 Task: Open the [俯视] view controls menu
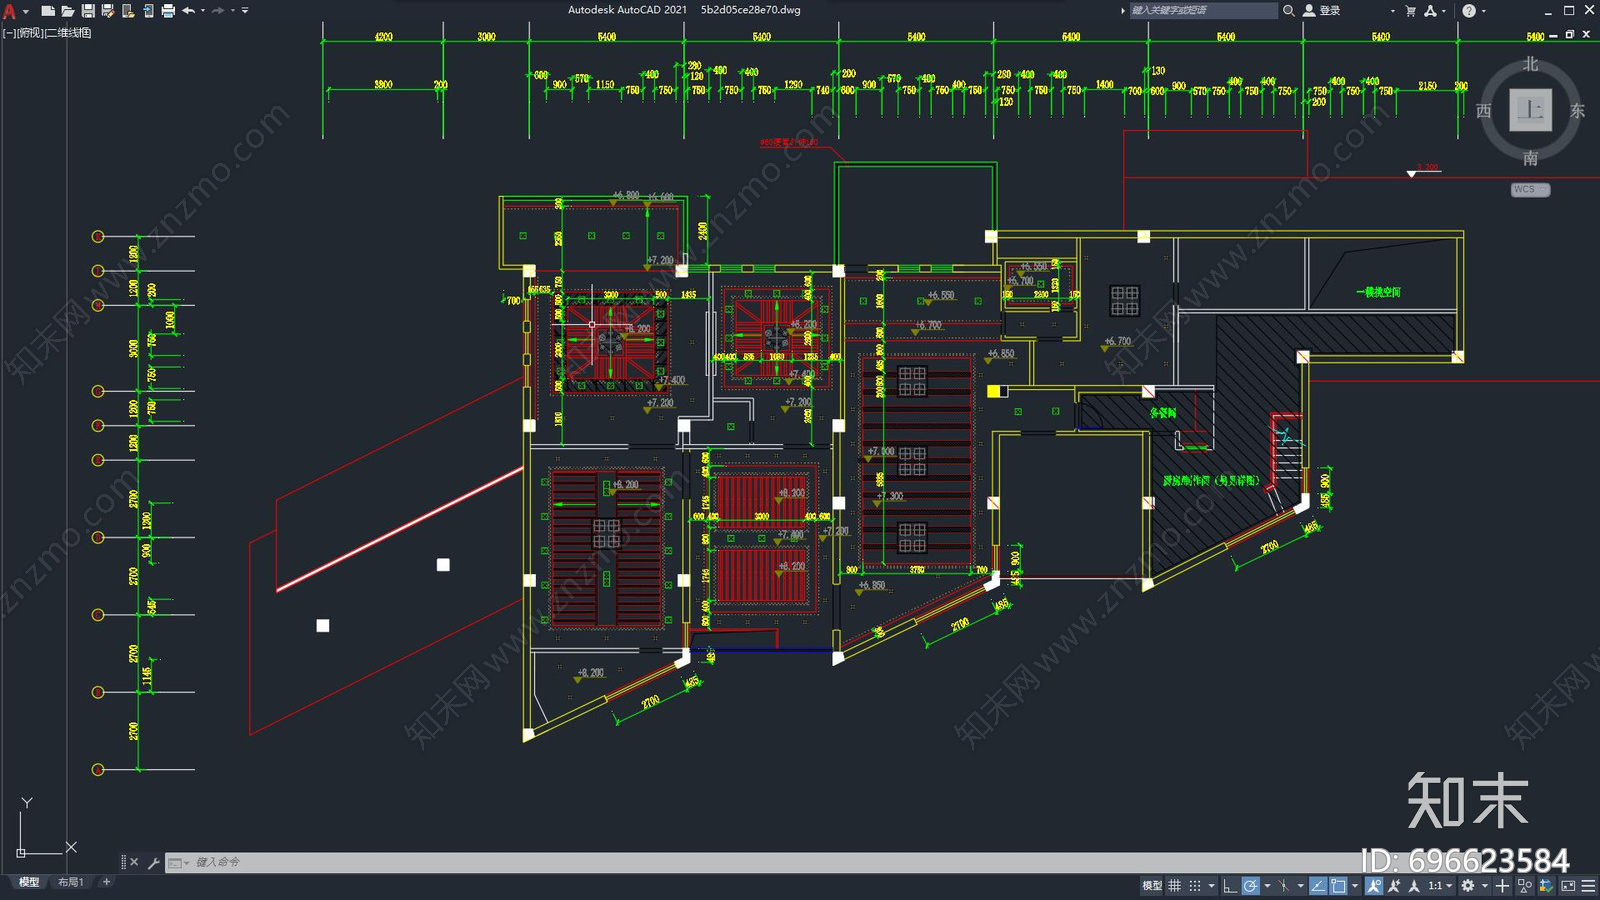point(30,33)
